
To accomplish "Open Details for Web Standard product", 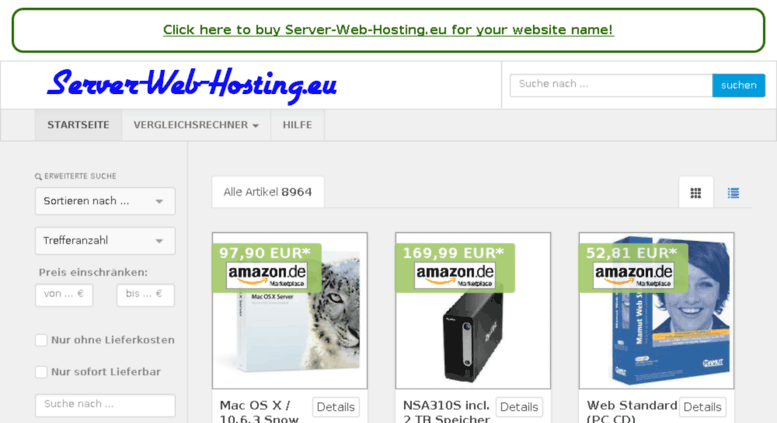I will (x=702, y=407).
